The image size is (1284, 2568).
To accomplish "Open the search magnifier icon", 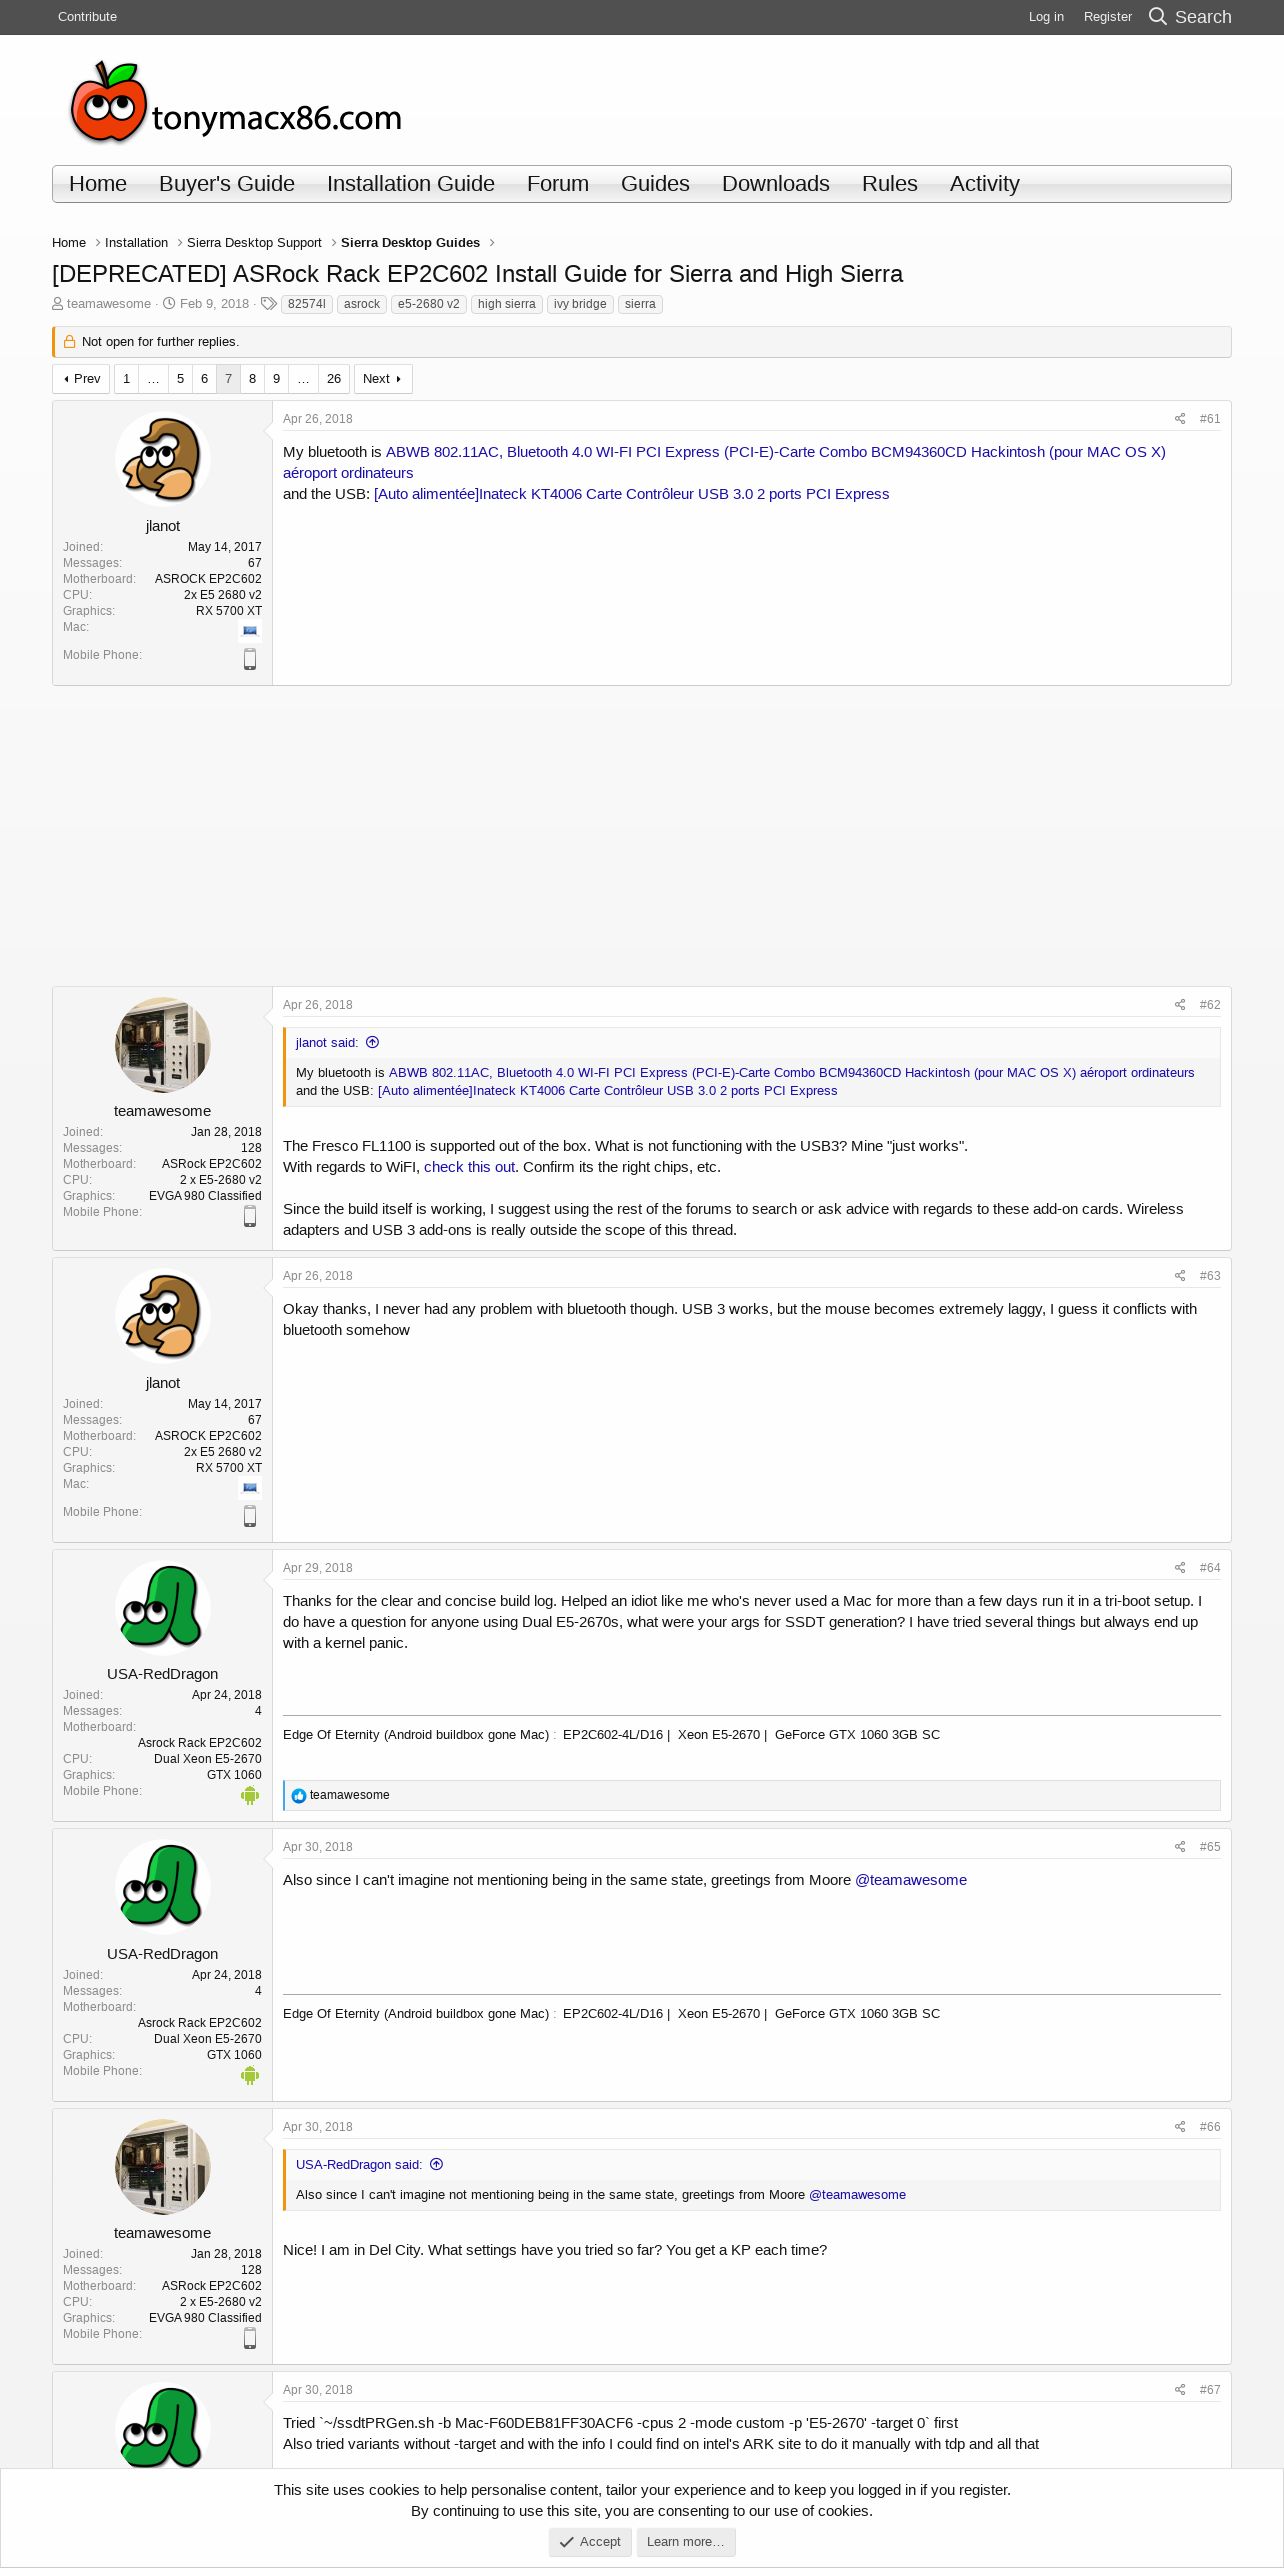I will [x=1158, y=16].
